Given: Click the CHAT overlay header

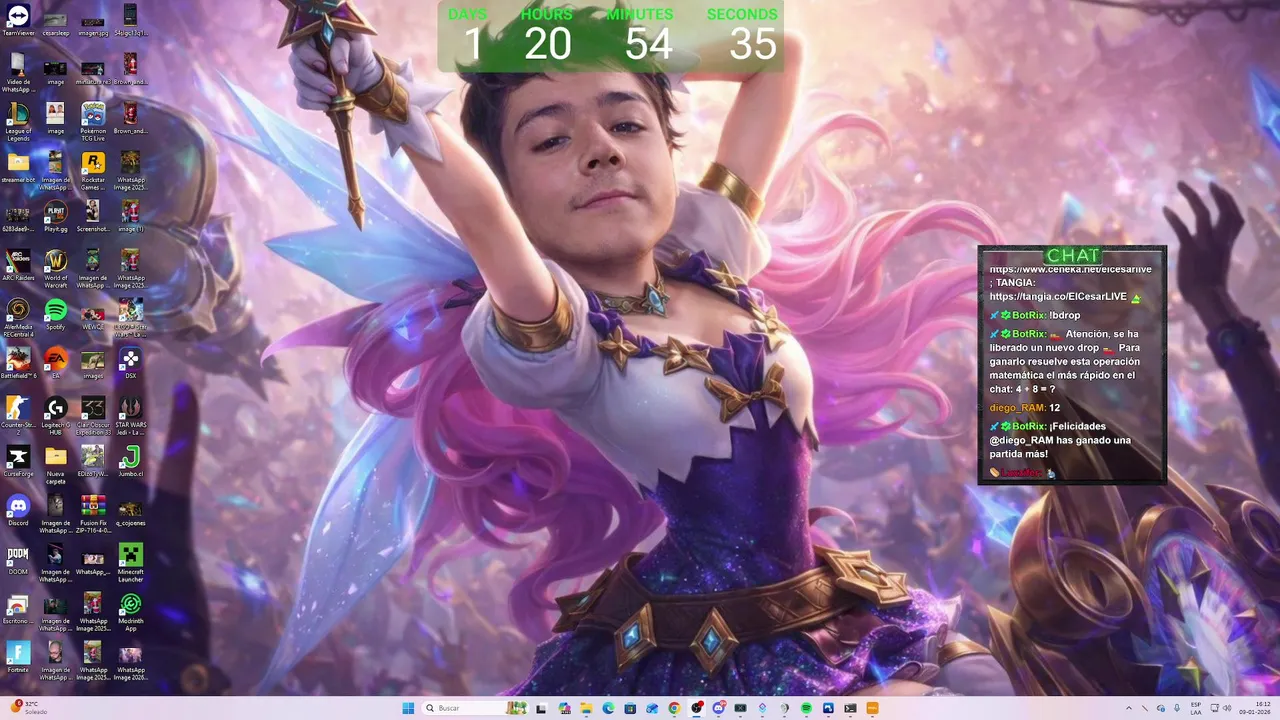Looking at the screenshot, I should 1072,256.
